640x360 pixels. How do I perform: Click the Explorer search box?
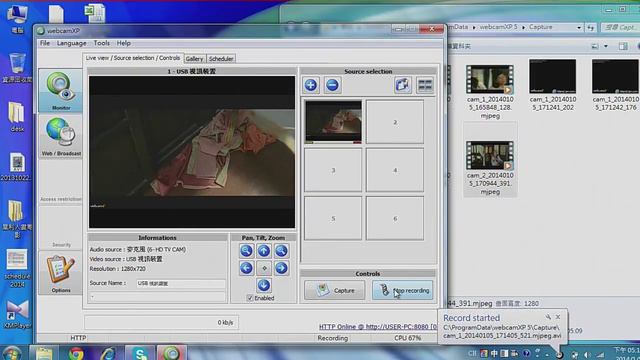[x=620, y=27]
